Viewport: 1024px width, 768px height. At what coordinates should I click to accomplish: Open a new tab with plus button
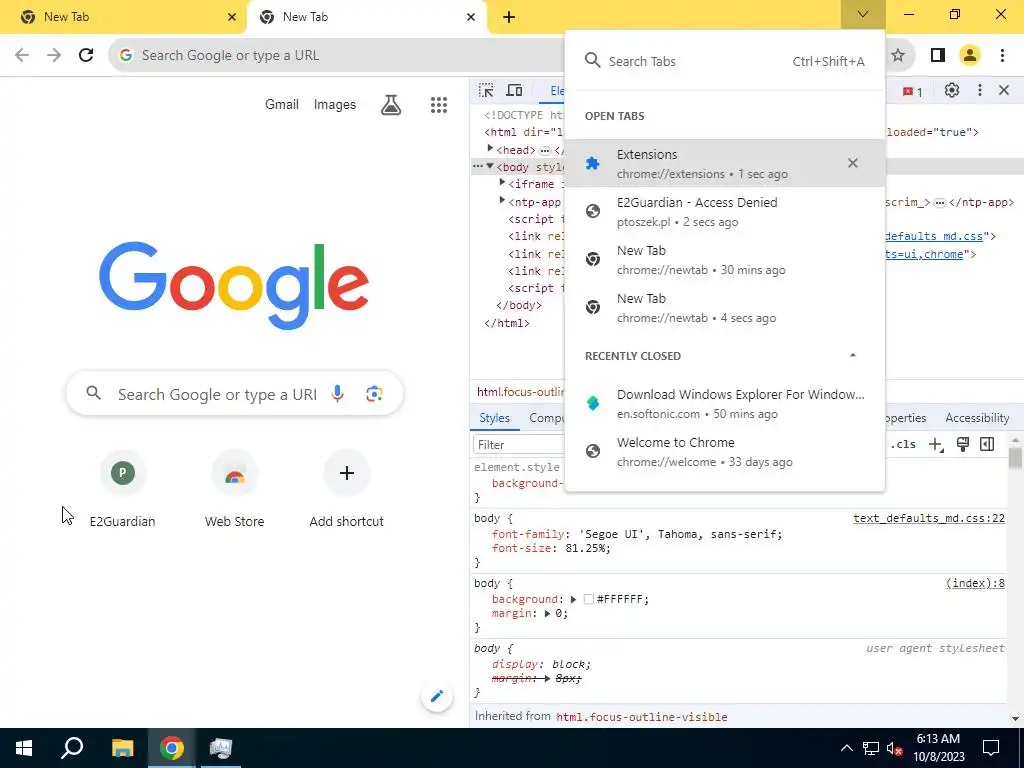click(509, 17)
